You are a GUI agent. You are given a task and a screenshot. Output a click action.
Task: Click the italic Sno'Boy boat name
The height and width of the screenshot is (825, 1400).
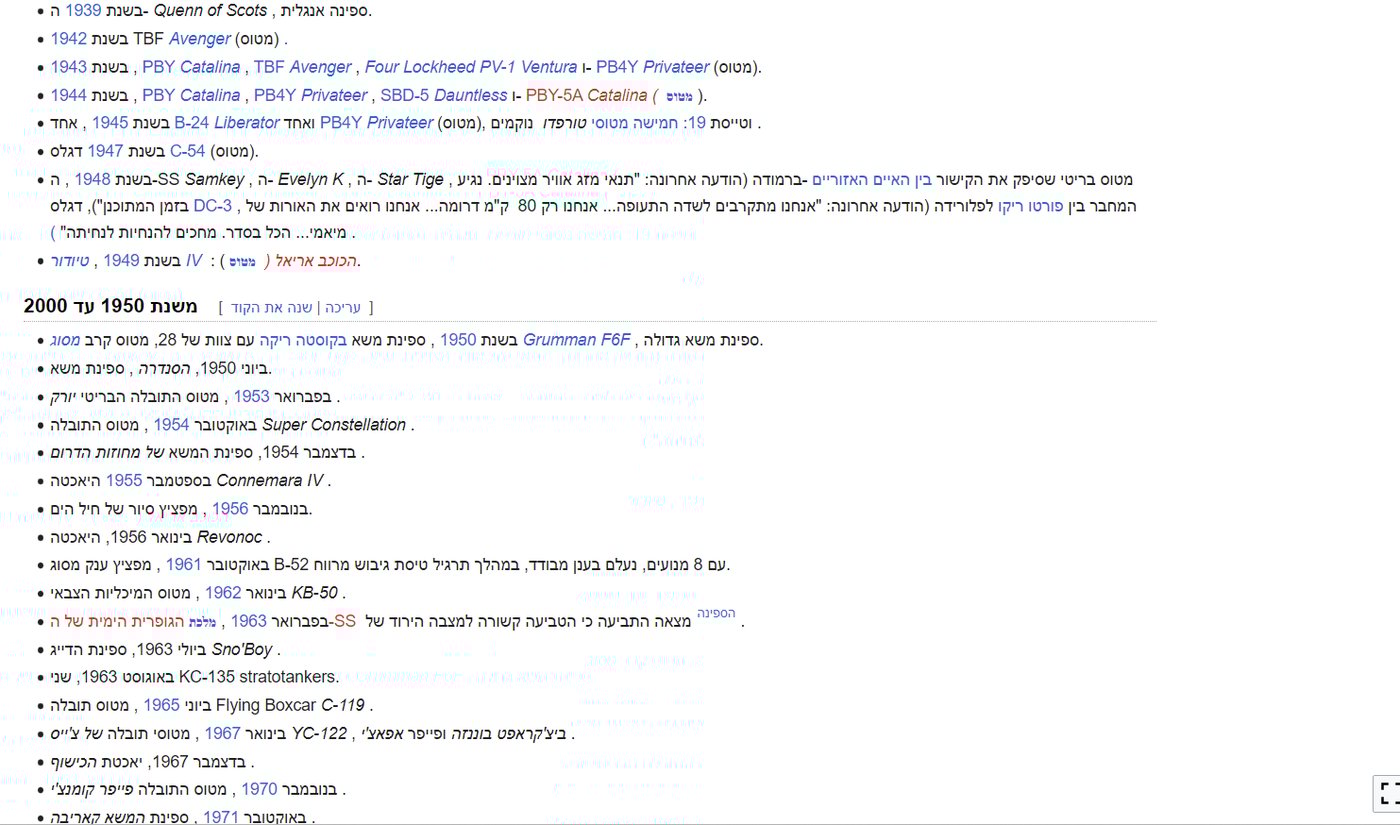(x=242, y=650)
